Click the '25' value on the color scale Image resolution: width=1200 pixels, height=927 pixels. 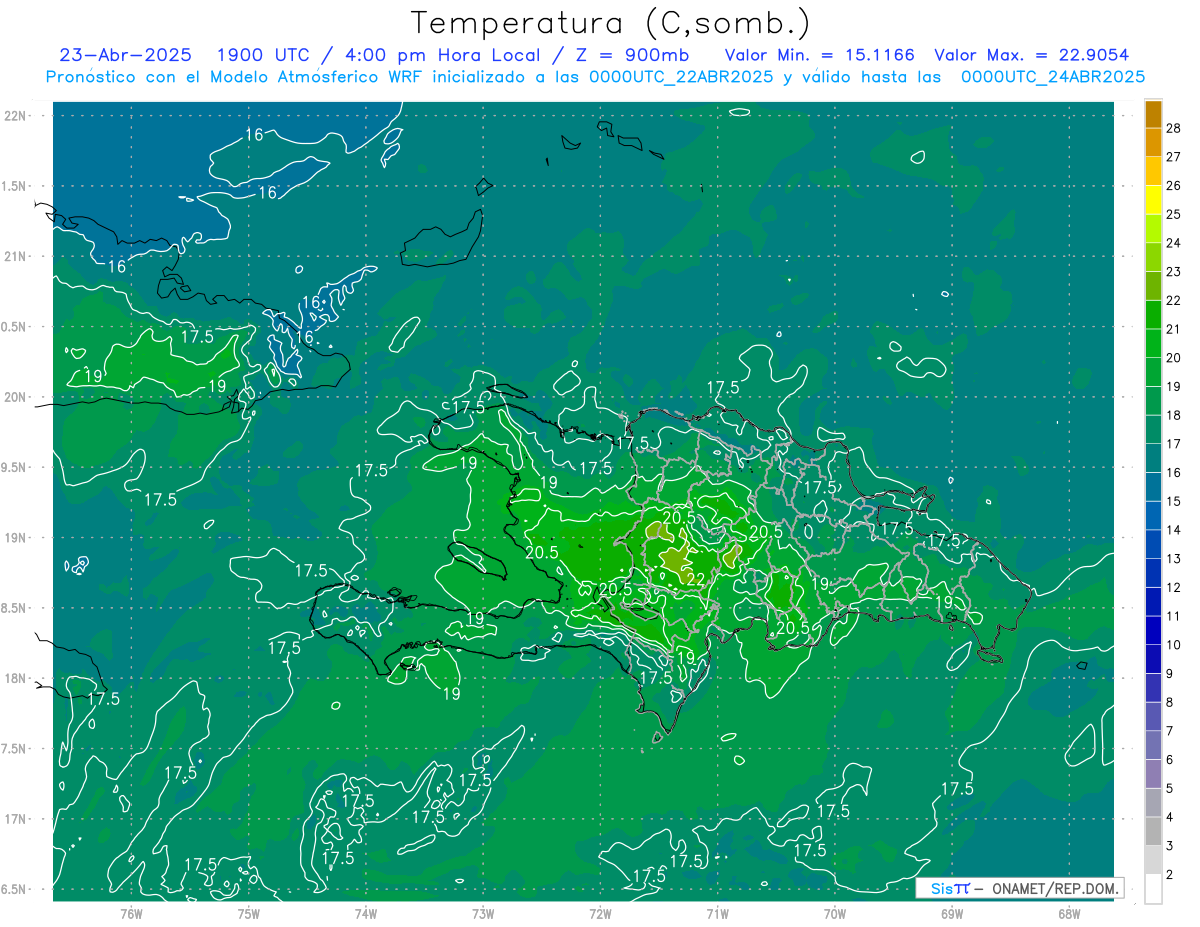pos(1174,215)
